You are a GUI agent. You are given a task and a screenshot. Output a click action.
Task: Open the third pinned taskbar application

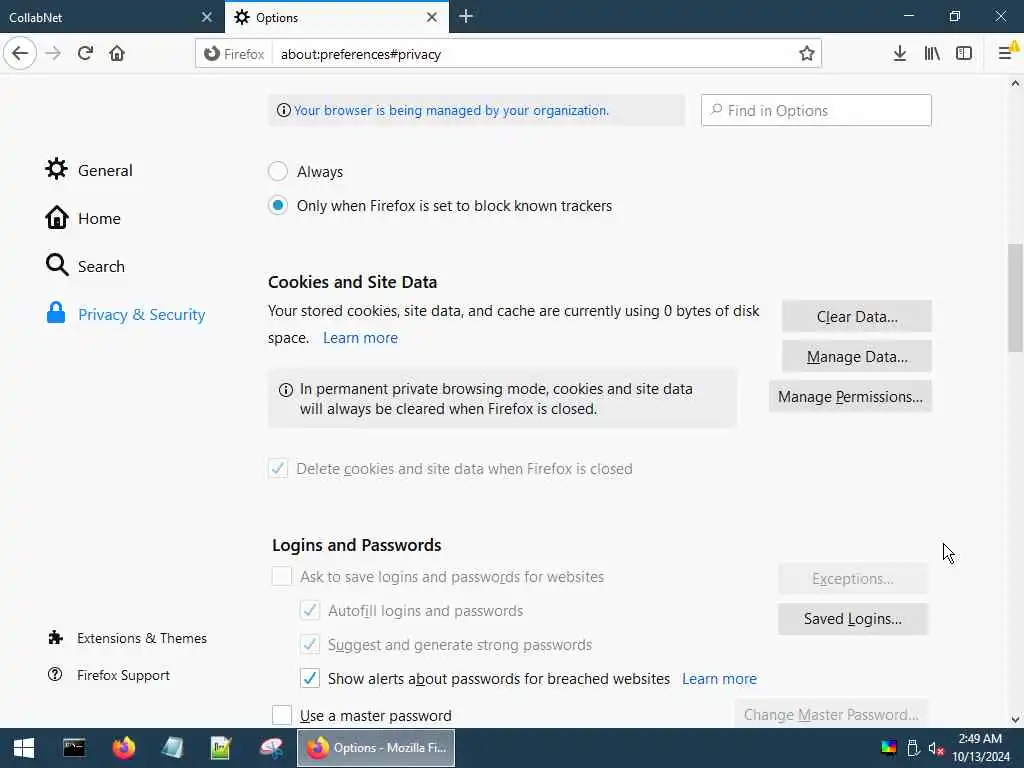tap(172, 748)
